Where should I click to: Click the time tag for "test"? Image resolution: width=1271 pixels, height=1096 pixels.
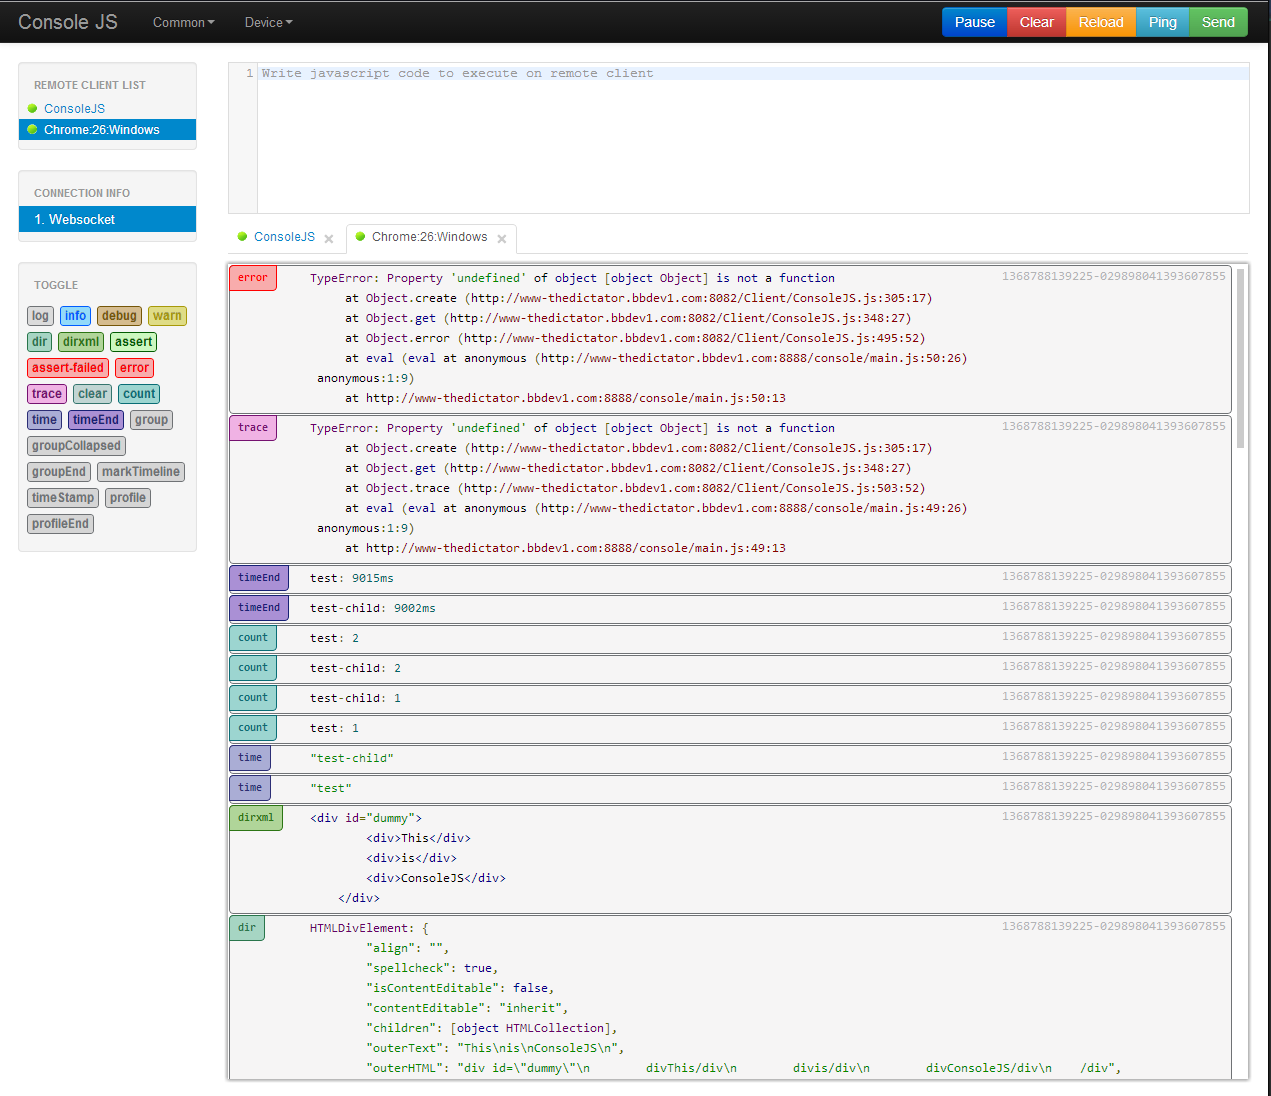[250, 788]
